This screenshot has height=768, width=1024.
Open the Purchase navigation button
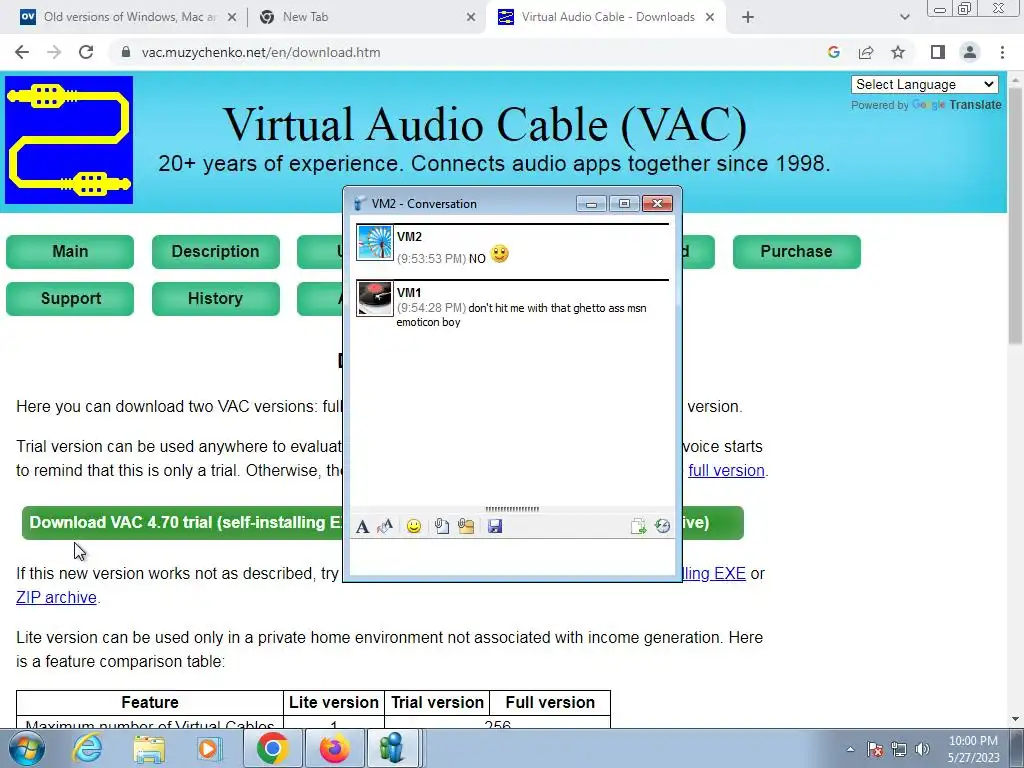796,251
